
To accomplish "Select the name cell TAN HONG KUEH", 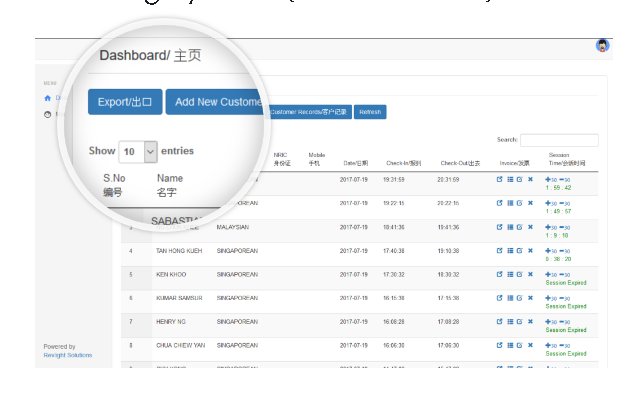I will 179,251.
